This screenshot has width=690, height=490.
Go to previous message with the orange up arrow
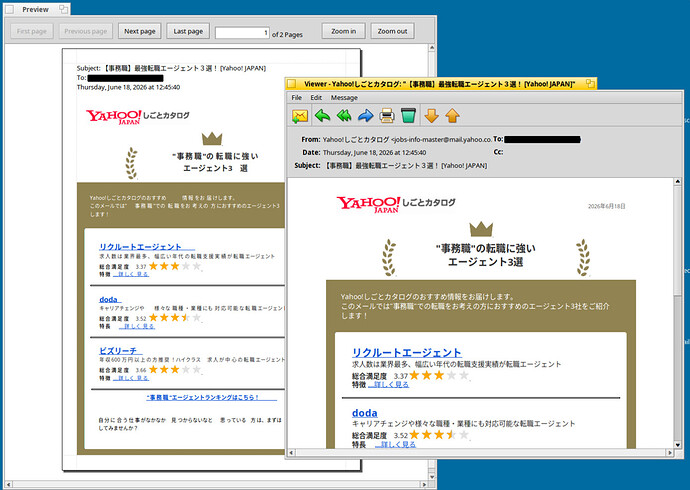(x=452, y=116)
